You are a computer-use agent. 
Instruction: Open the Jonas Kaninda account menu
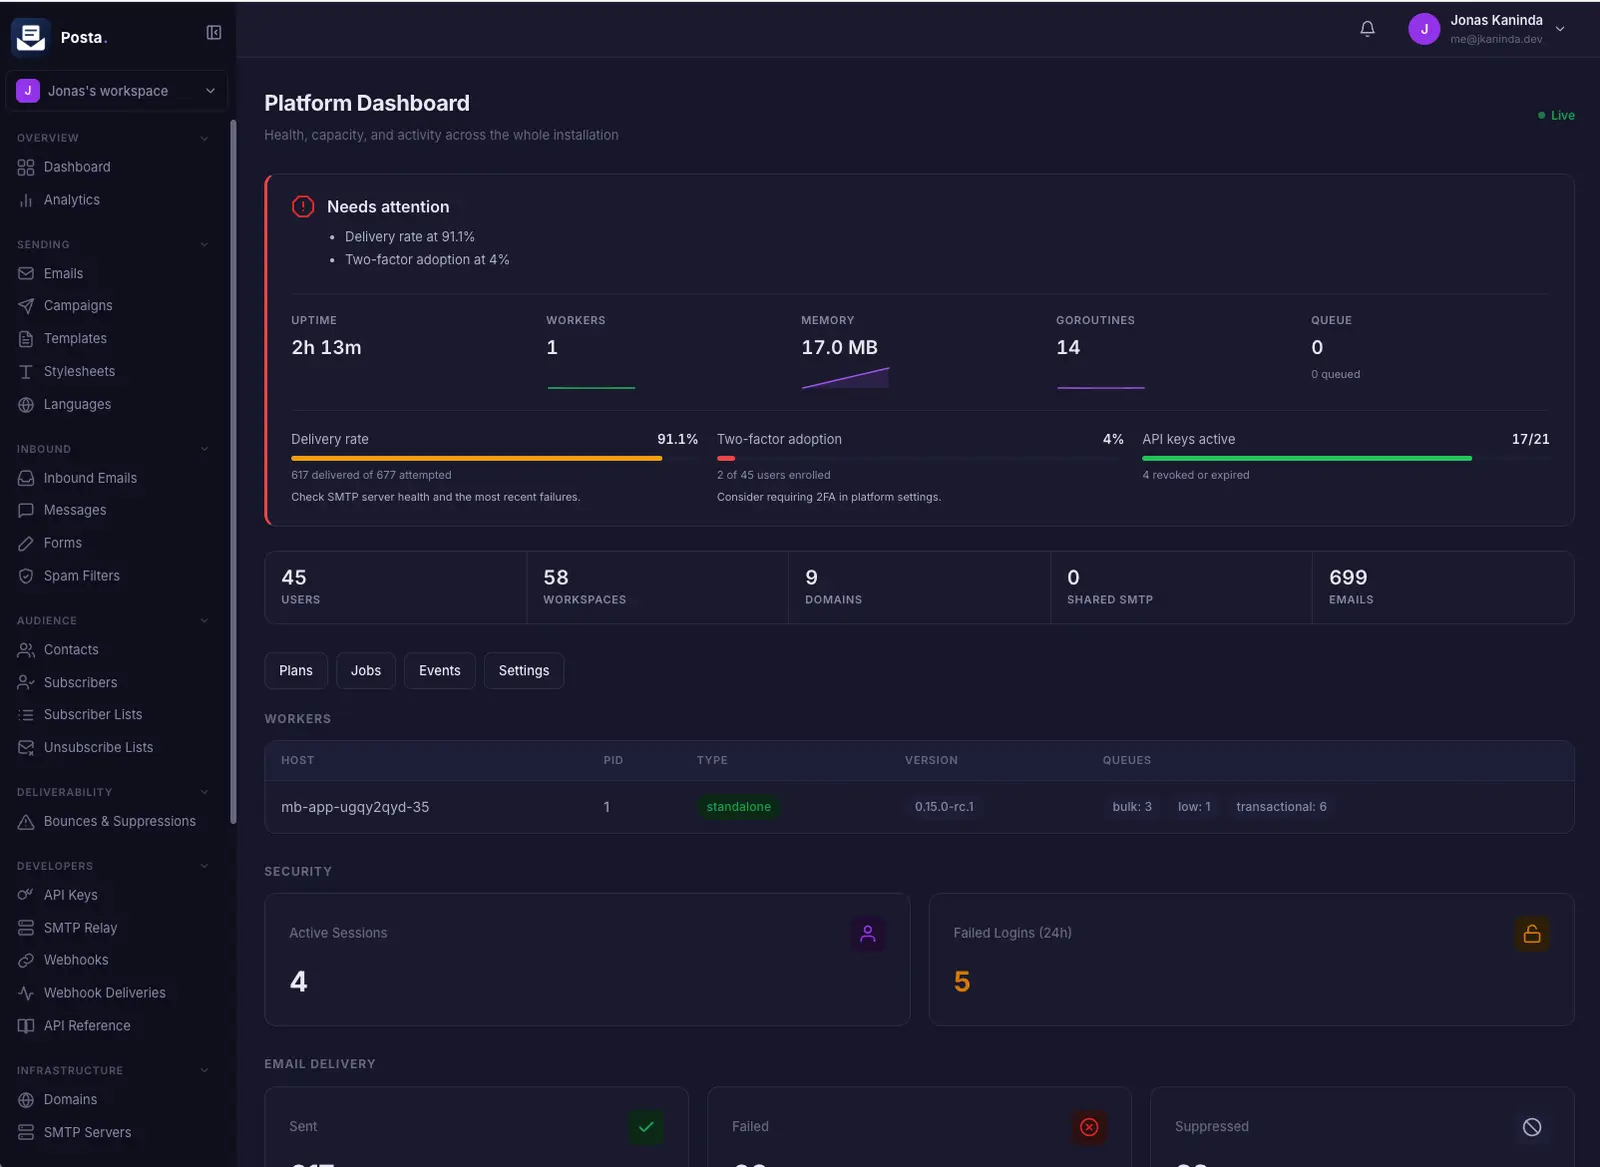click(1487, 29)
